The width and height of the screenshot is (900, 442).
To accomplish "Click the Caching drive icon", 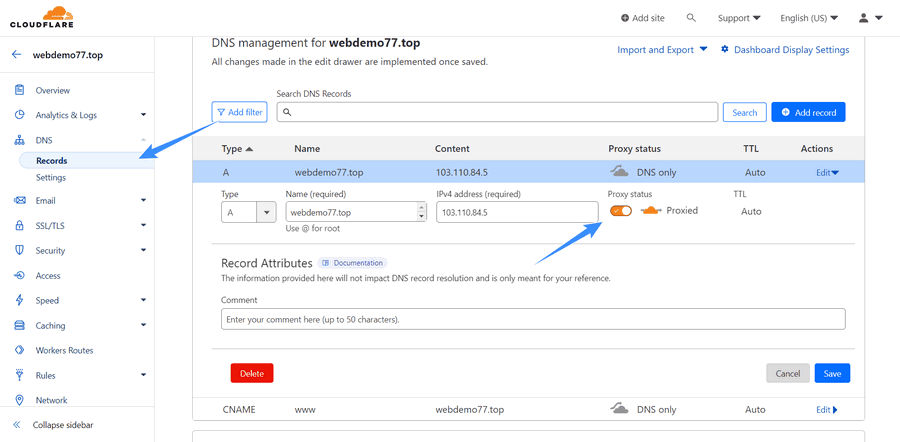I will pos(20,325).
